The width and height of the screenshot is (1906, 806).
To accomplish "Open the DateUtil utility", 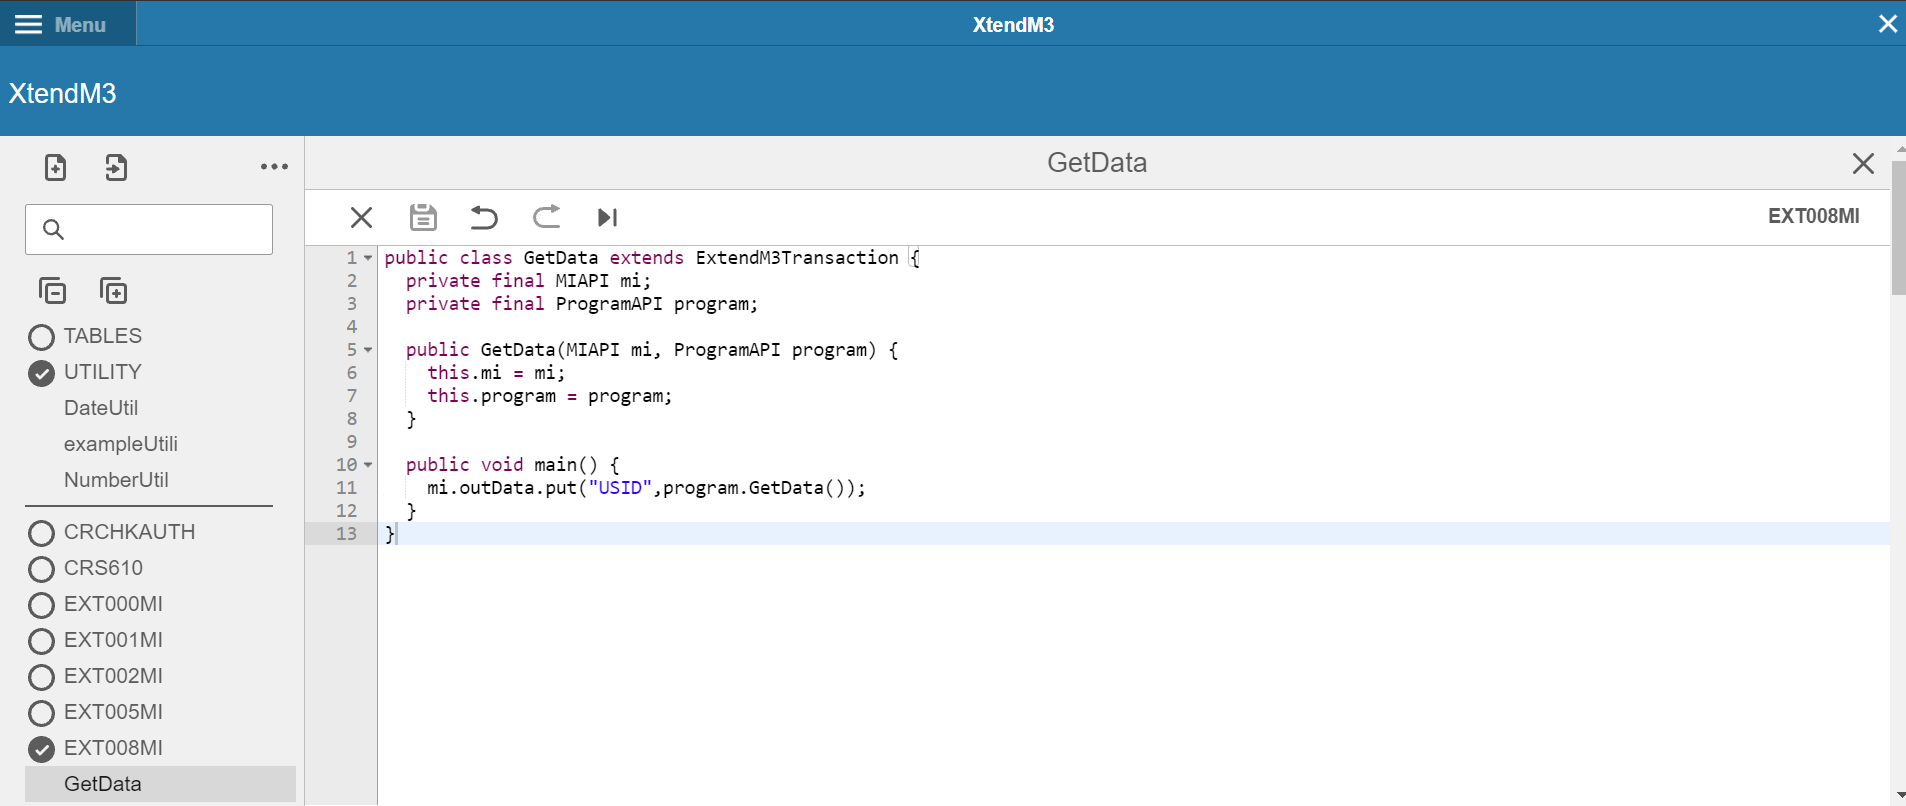I will coord(101,408).
